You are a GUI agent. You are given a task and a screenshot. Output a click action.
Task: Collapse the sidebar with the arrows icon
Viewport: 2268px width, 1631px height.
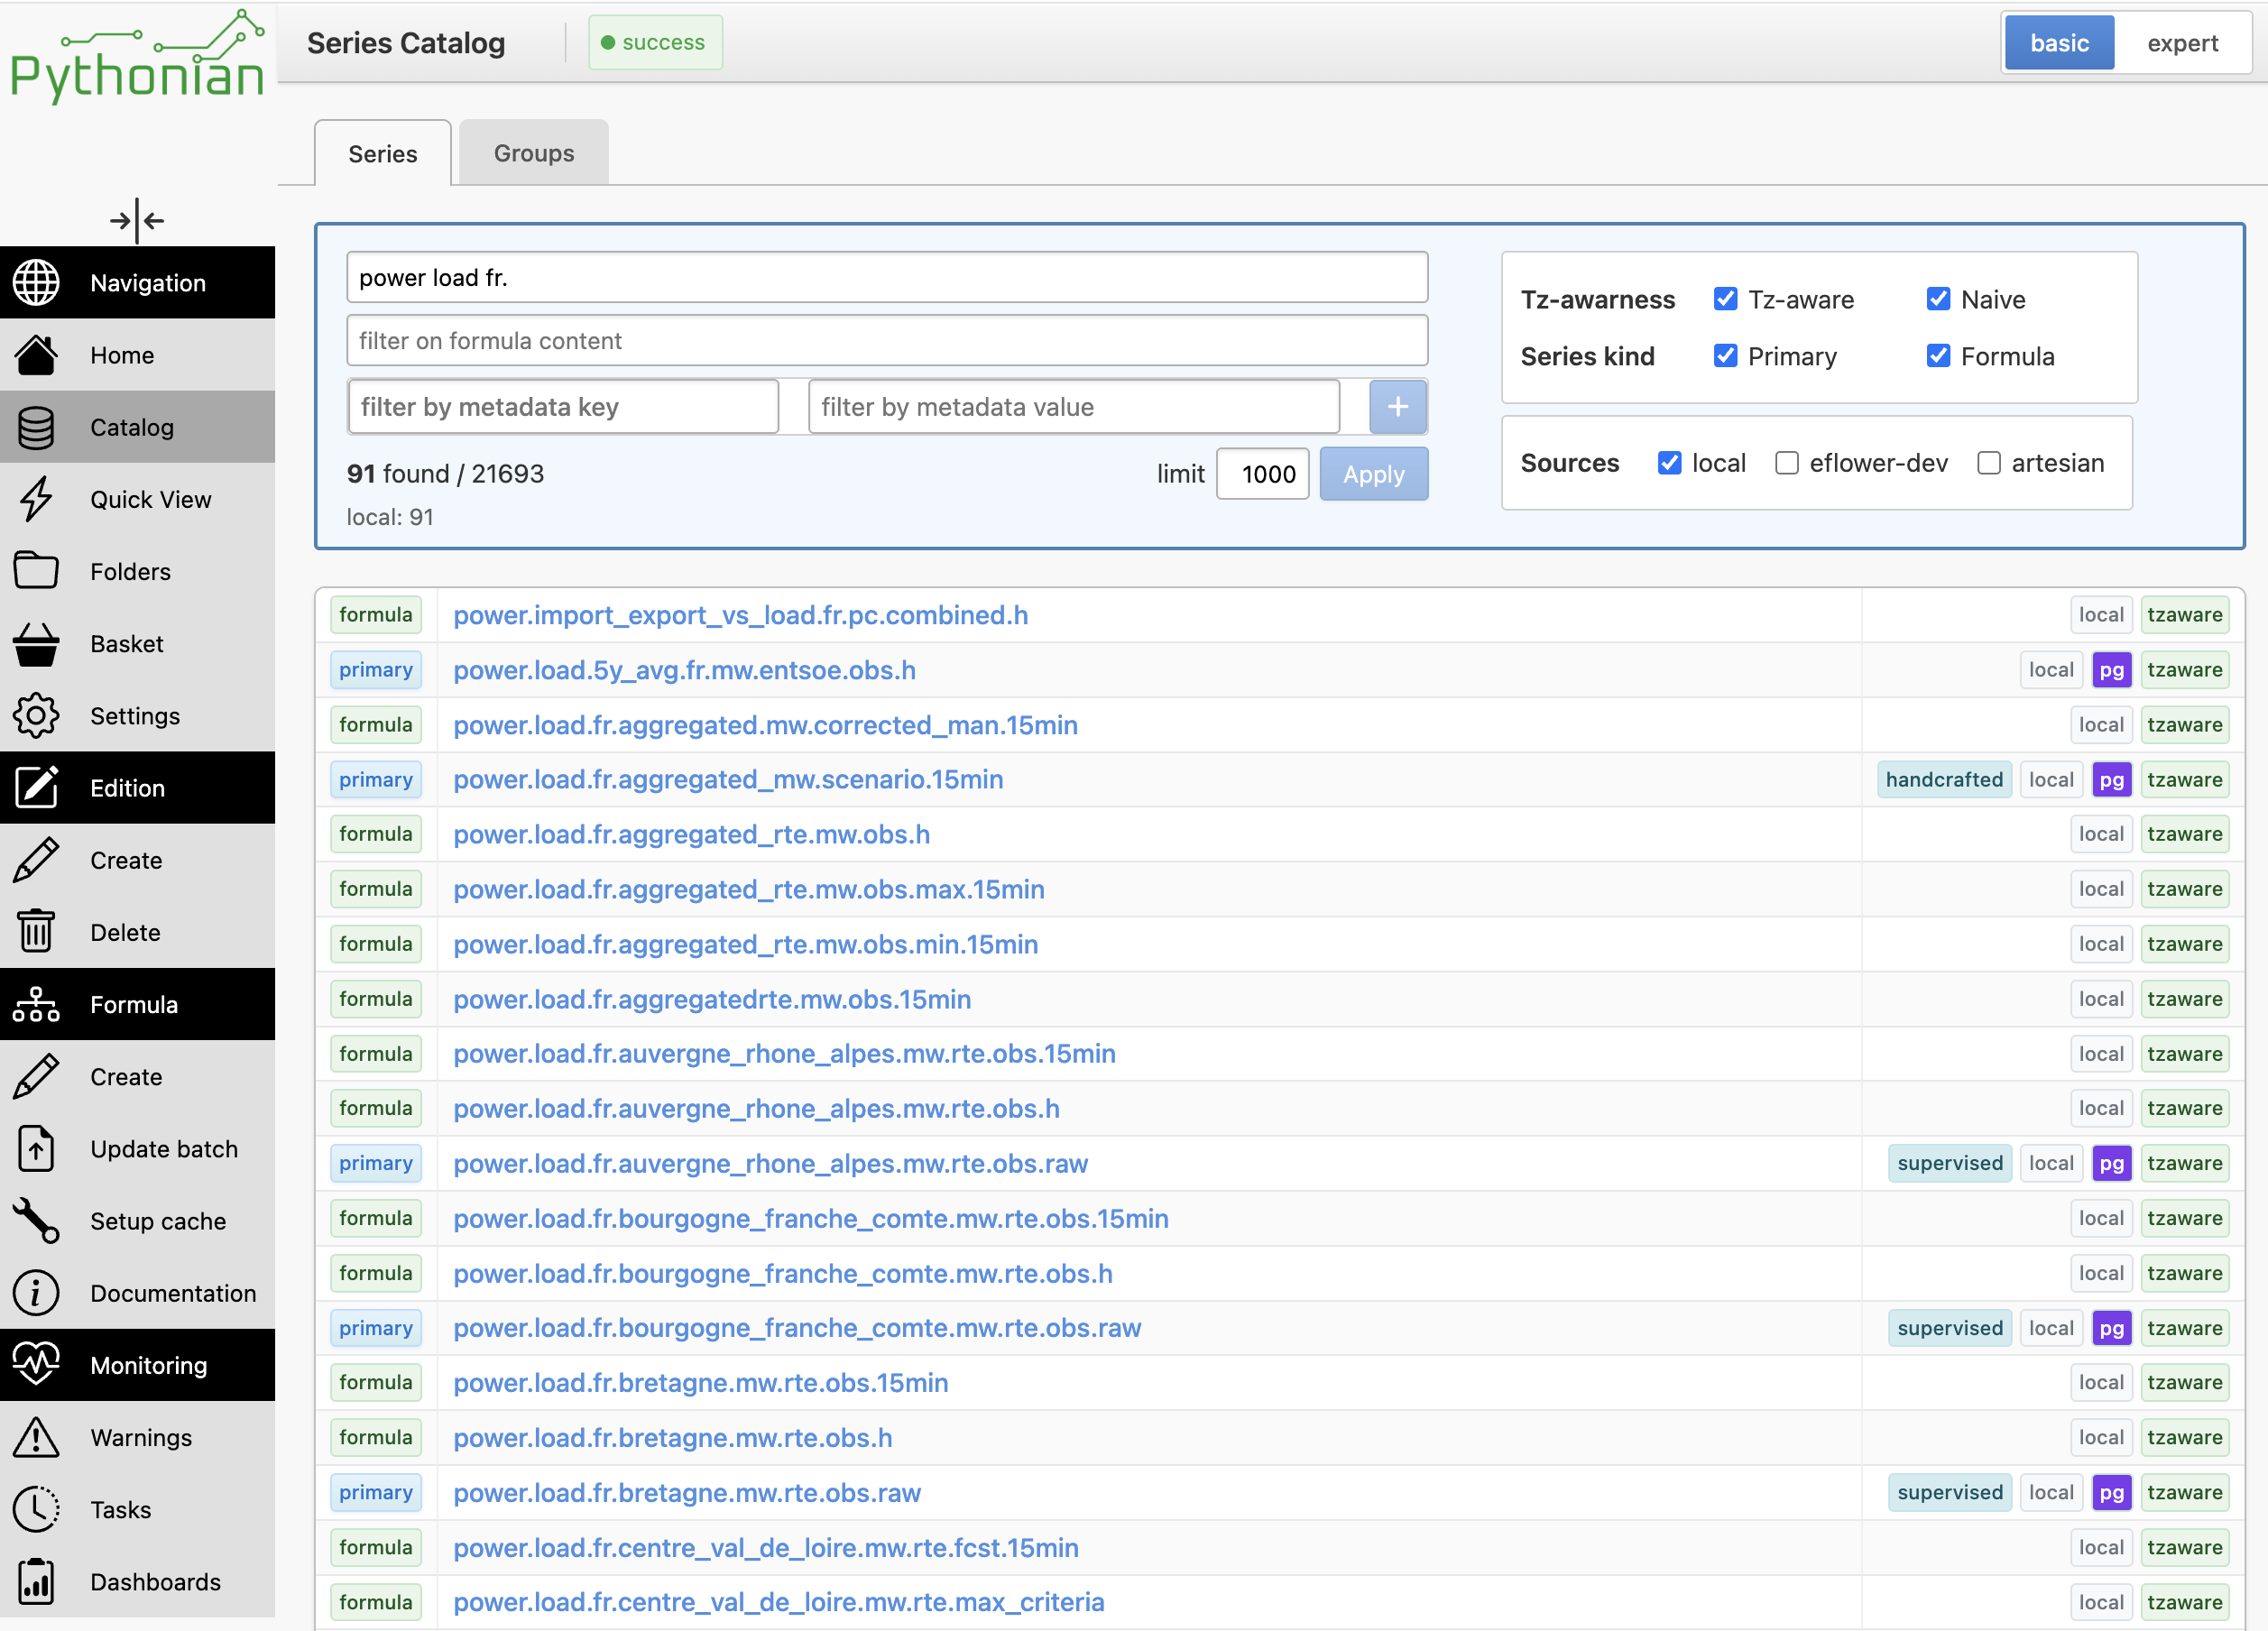click(x=137, y=220)
